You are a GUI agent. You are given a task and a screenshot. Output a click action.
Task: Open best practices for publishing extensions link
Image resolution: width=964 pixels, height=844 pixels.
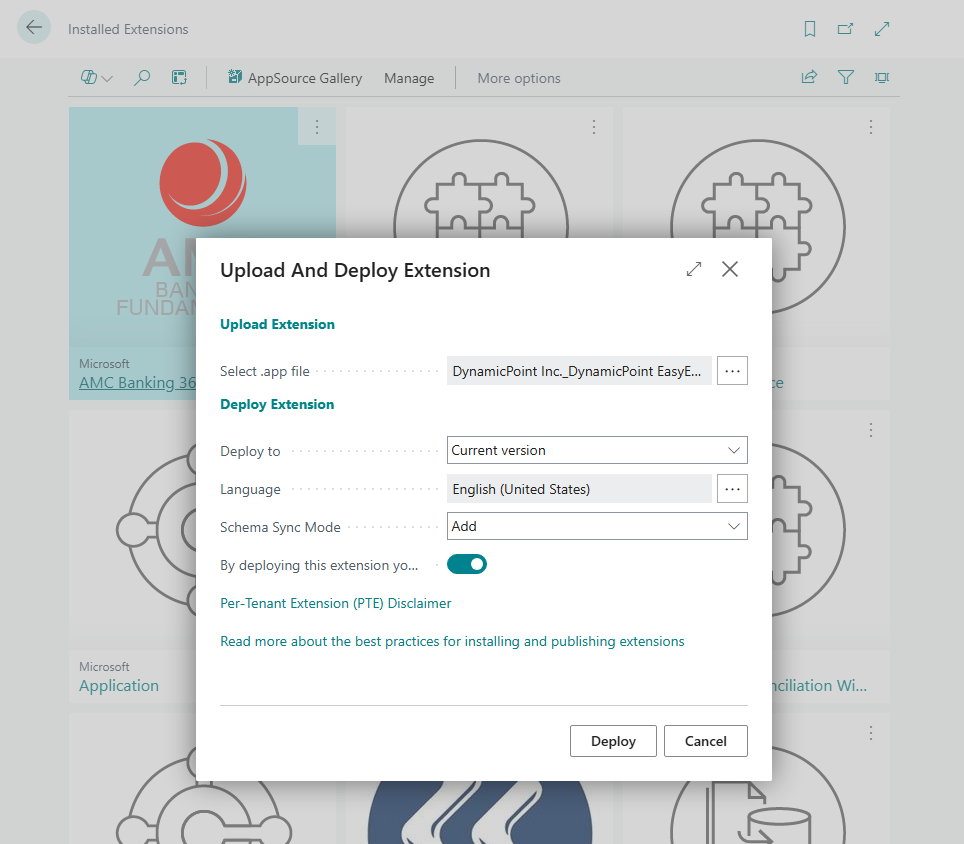[x=452, y=641]
